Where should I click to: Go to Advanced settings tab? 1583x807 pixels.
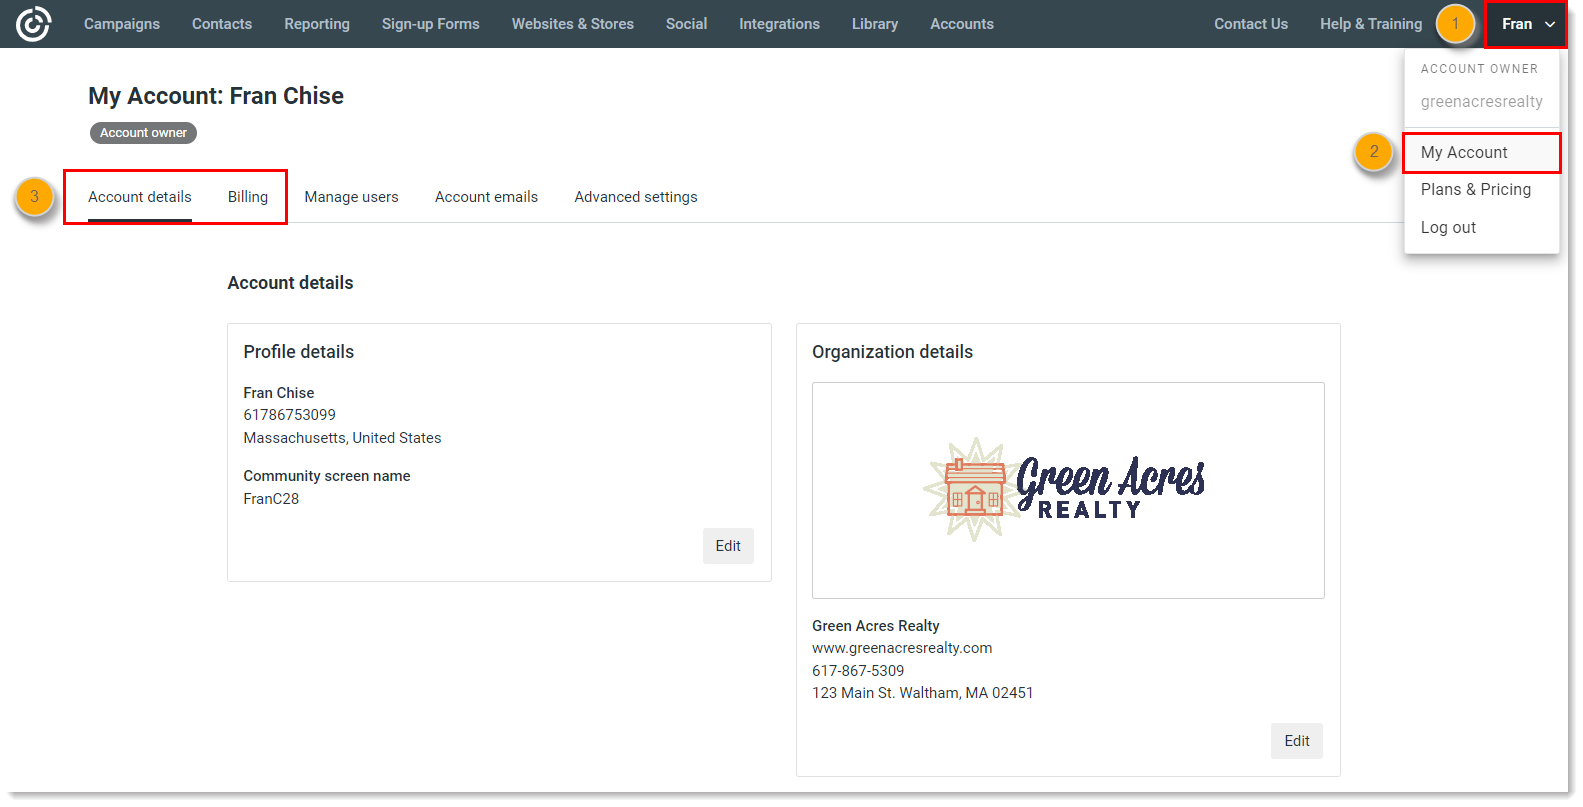tap(636, 197)
